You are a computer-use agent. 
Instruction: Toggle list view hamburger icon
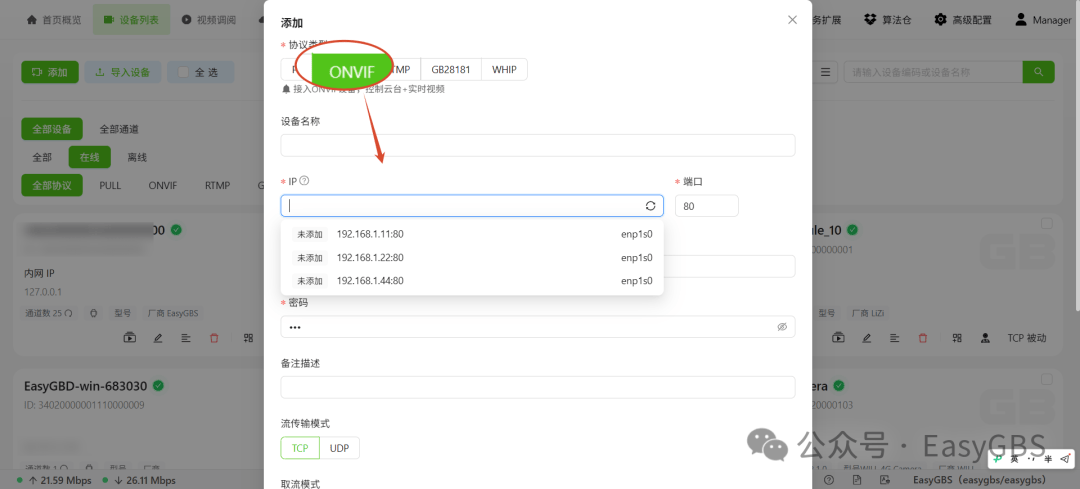(x=825, y=72)
